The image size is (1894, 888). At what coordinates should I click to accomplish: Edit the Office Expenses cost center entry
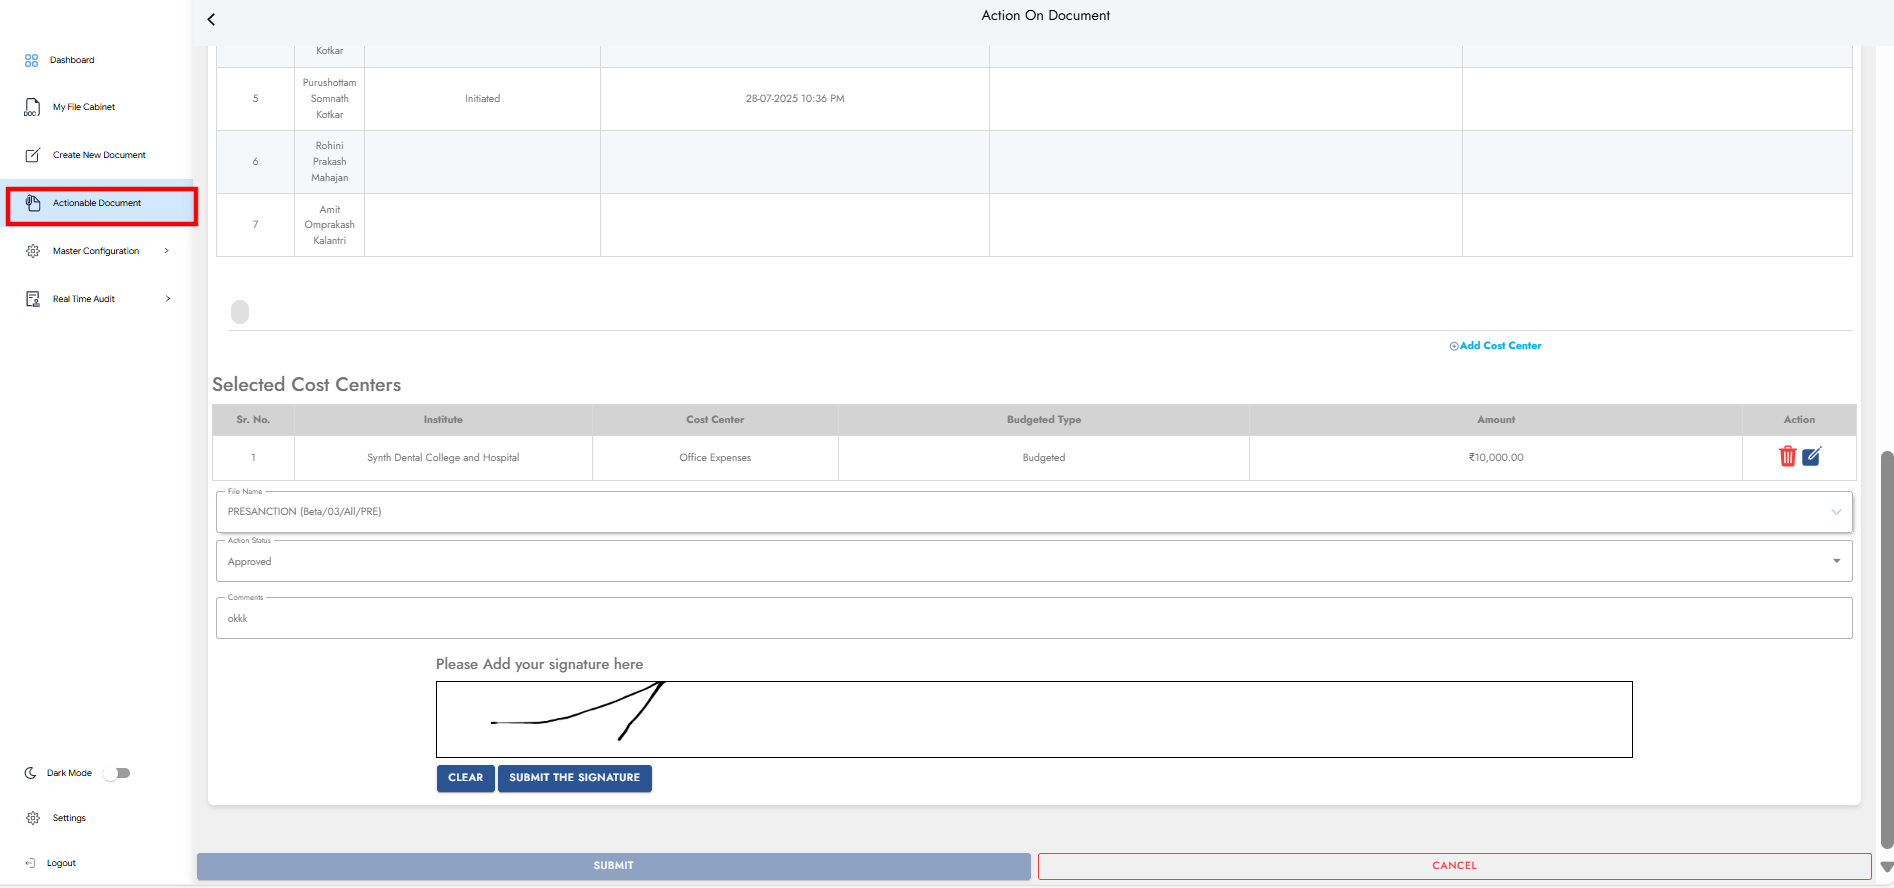click(1812, 457)
